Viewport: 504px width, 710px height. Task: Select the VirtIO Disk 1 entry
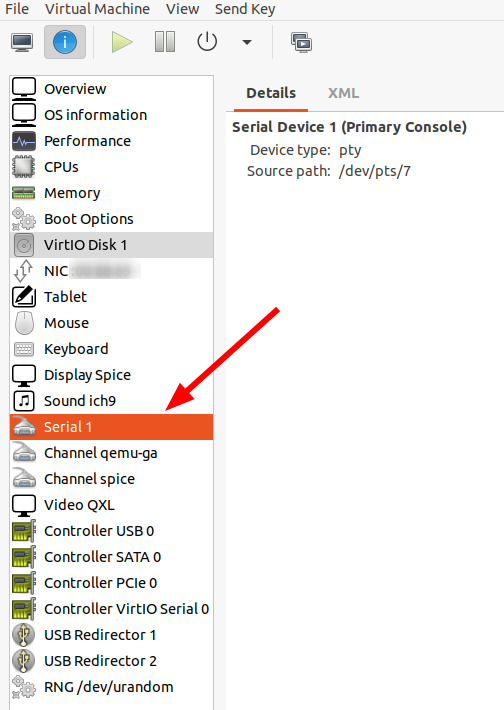click(x=111, y=245)
